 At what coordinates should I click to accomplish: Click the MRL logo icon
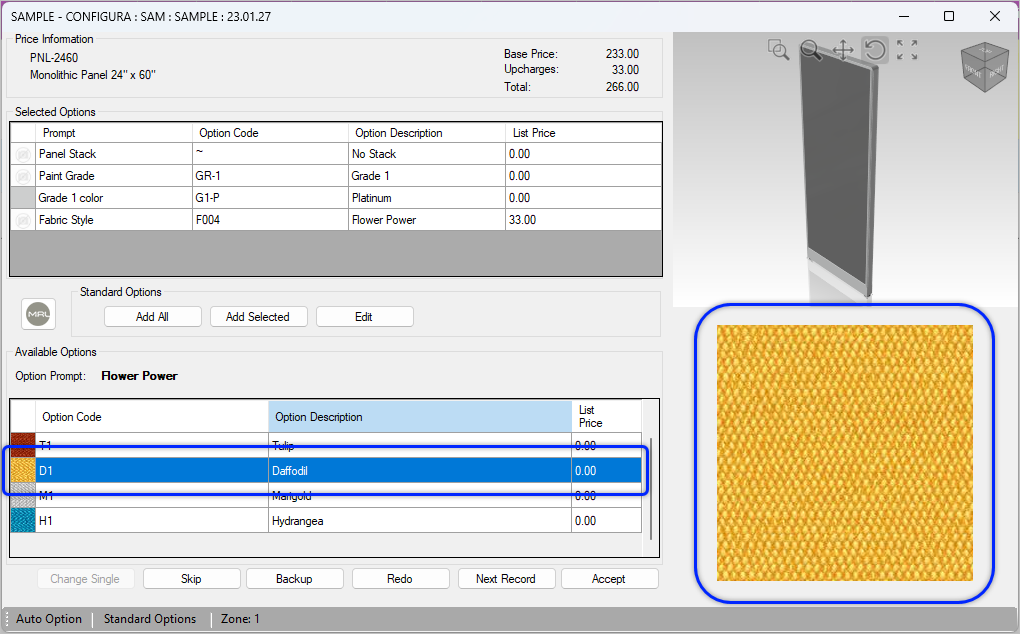[38, 313]
